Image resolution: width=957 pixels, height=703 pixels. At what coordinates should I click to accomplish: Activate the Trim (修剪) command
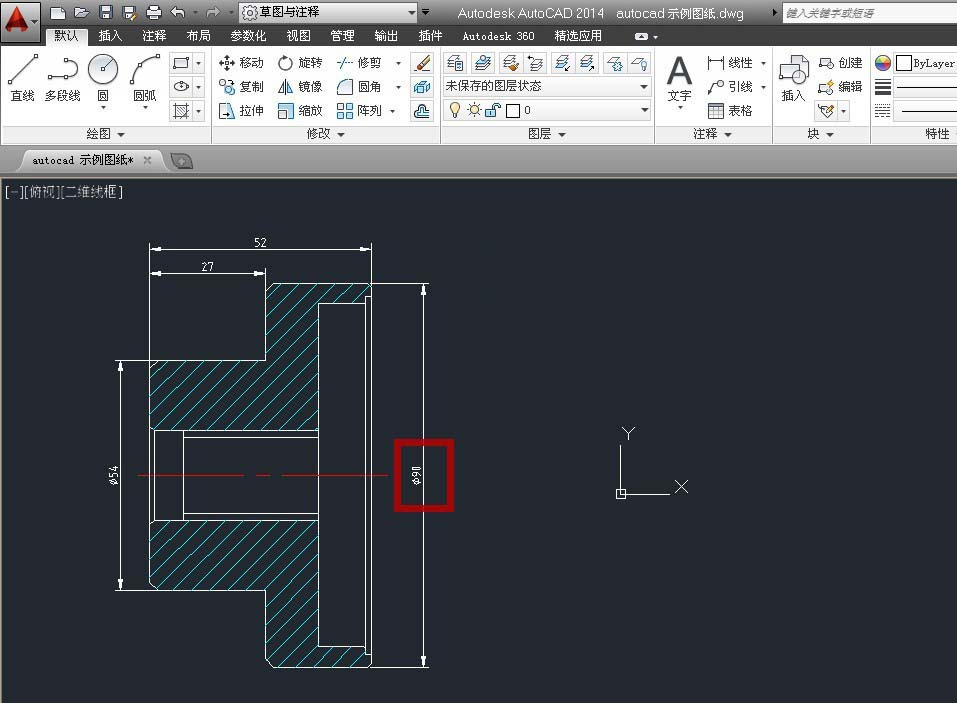click(359, 63)
